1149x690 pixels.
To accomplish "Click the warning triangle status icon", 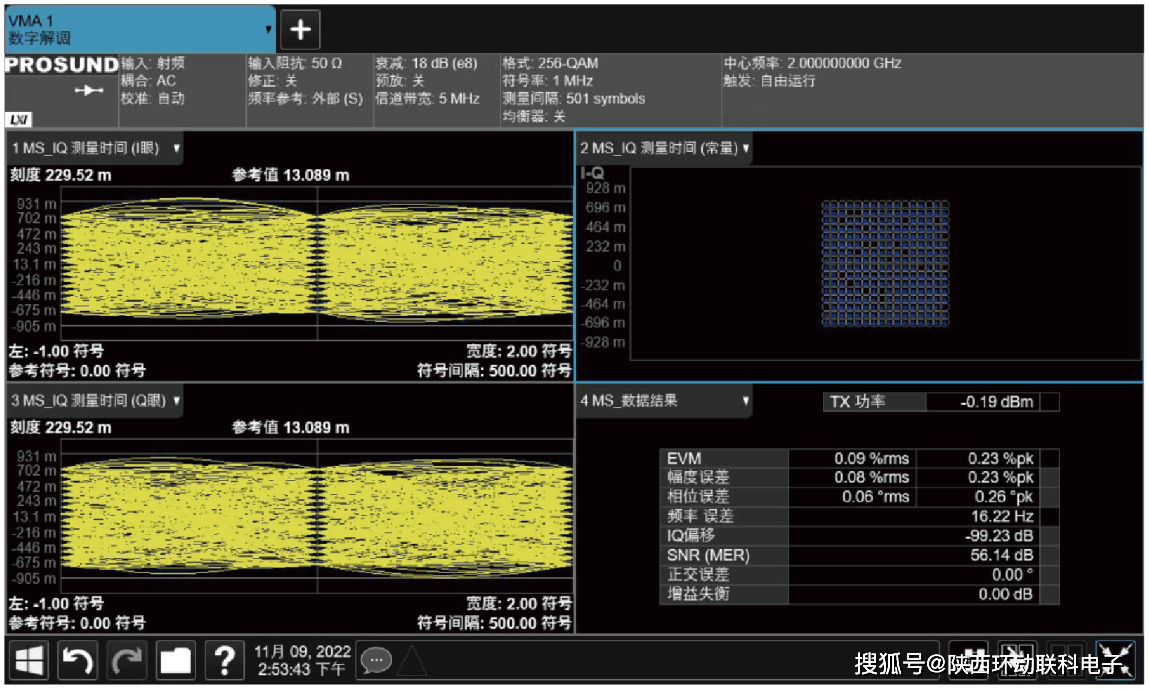I will click(x=412, y=660).
